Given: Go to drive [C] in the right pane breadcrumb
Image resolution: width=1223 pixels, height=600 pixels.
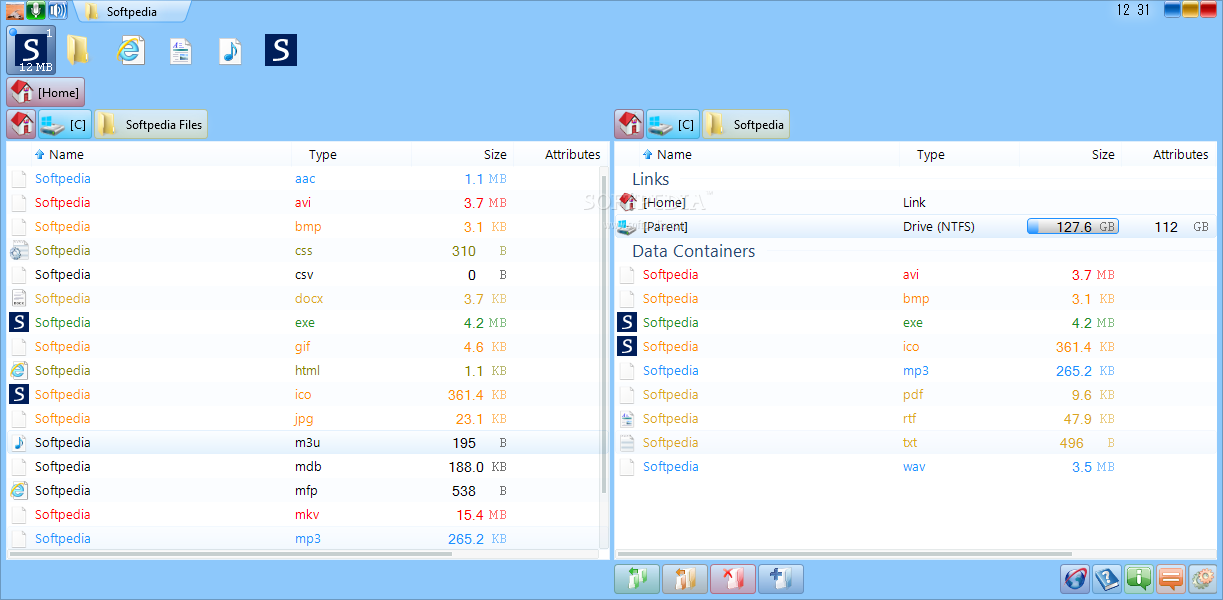Looking at the screenshot, I should (x=673, y=125).
